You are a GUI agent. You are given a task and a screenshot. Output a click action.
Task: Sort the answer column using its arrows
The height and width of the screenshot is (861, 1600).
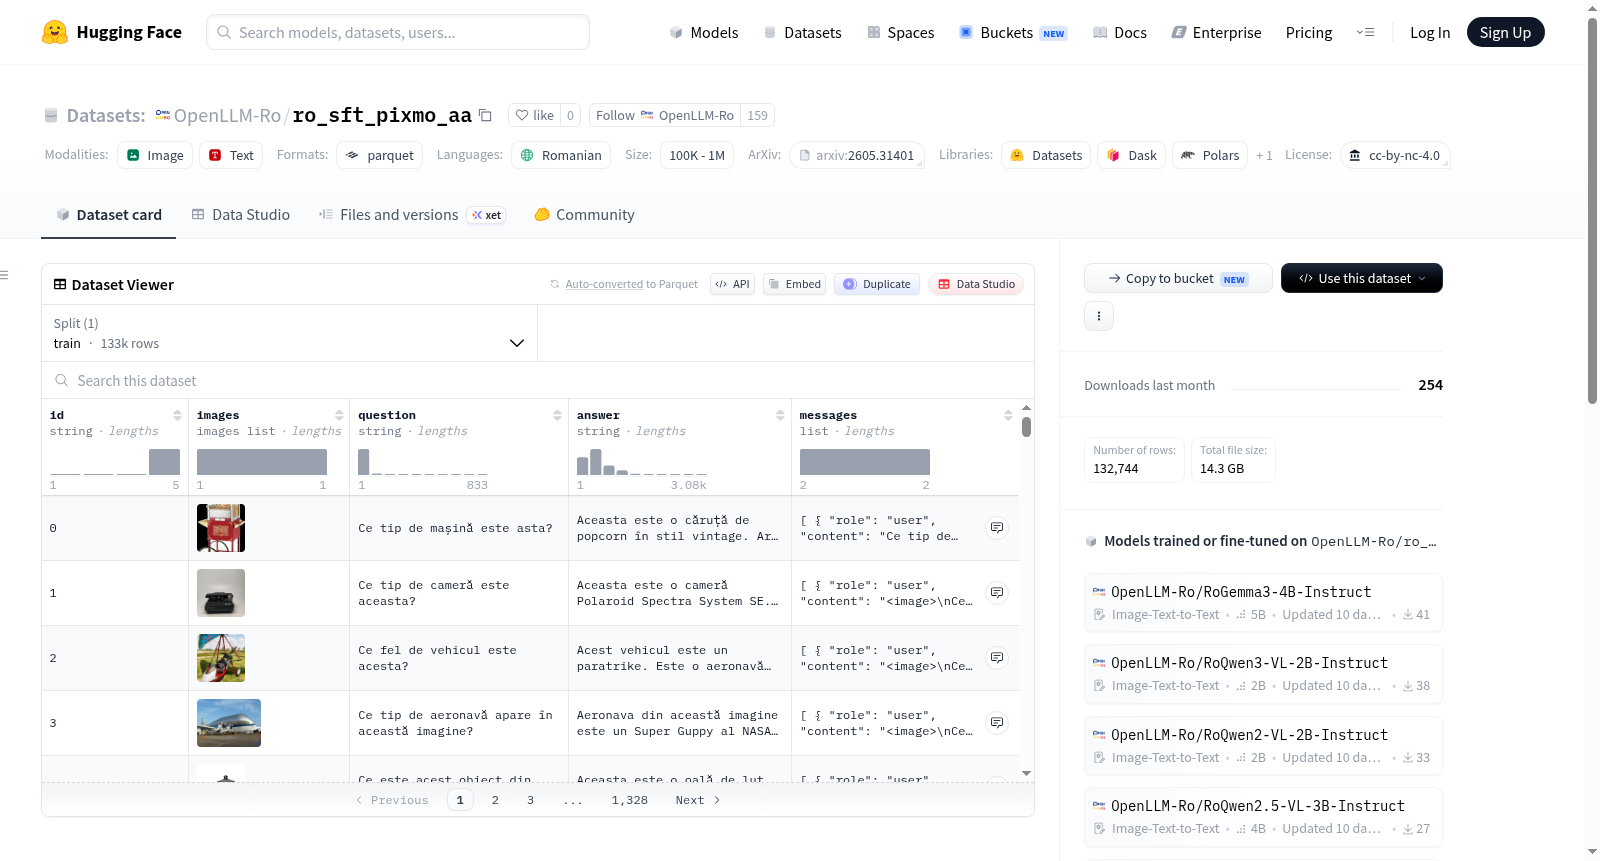tap(780, 415)
